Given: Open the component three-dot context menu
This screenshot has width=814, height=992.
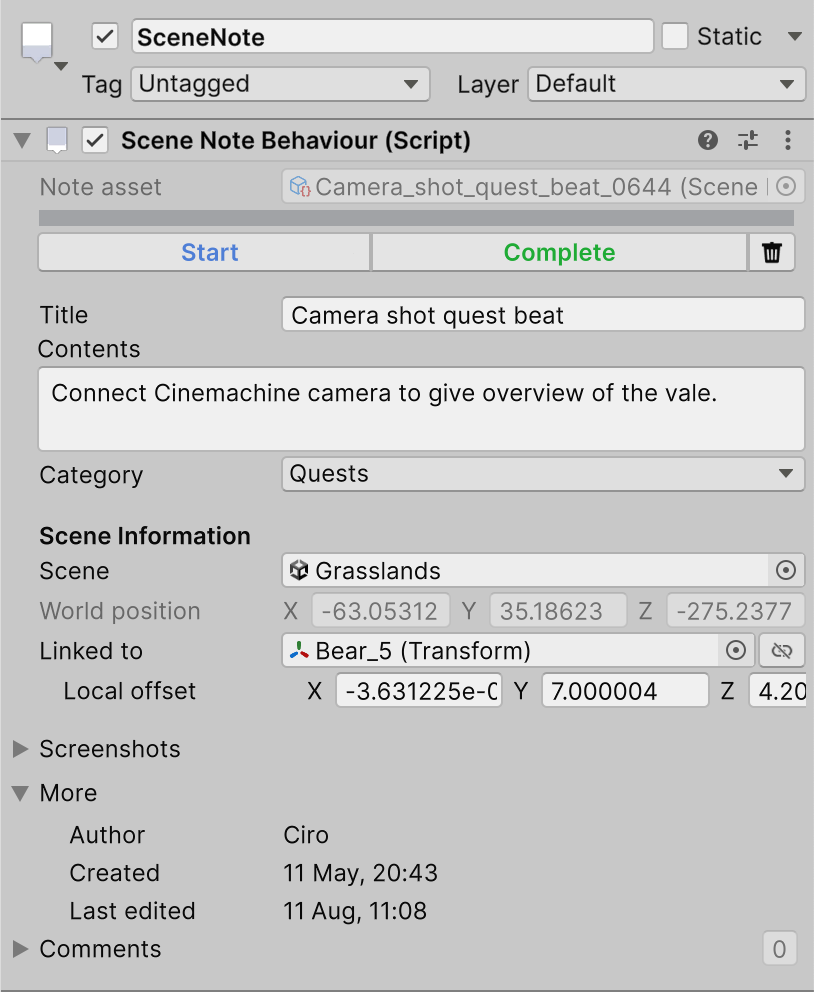Looking at the screenshot, I should click(x=788, y=141).
